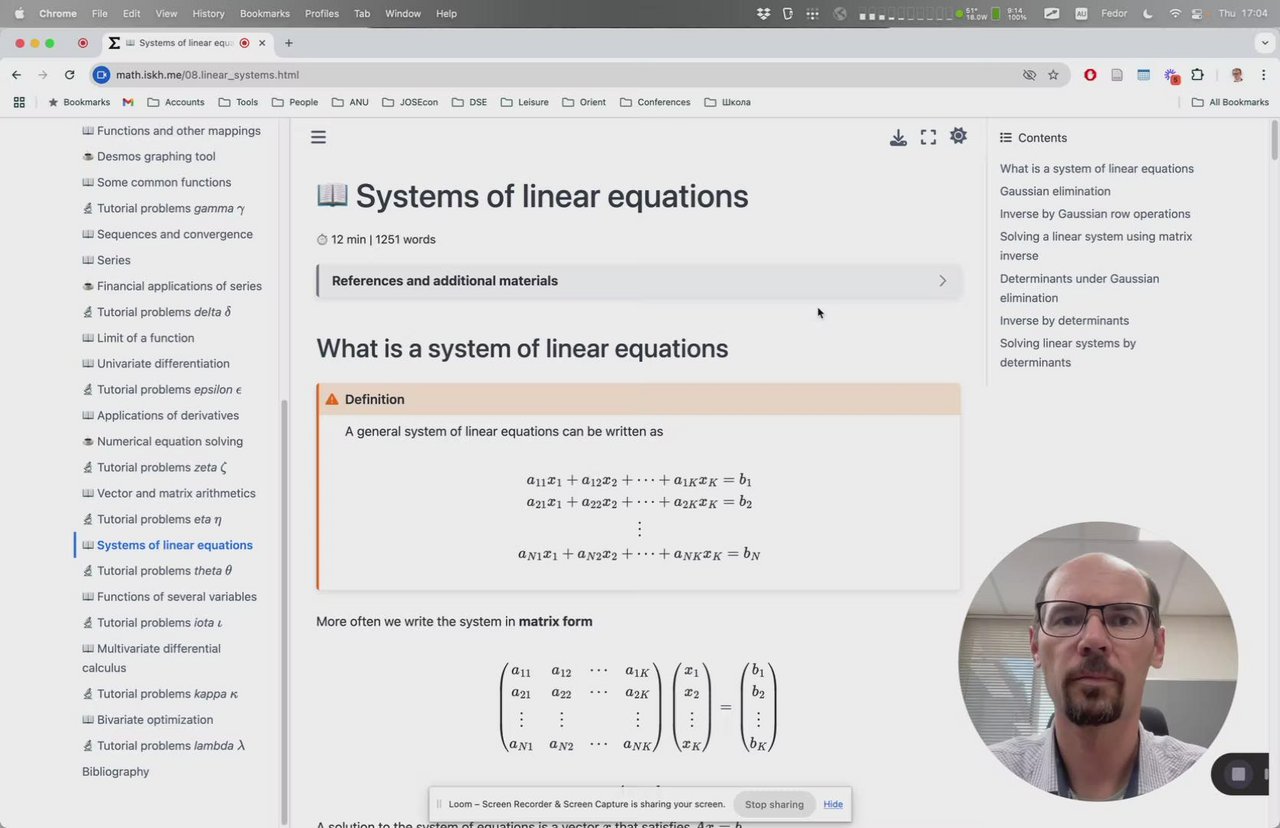Toggle the sidebar hamburger menu icon
The image size is (1280, 828).
point(318,137)
